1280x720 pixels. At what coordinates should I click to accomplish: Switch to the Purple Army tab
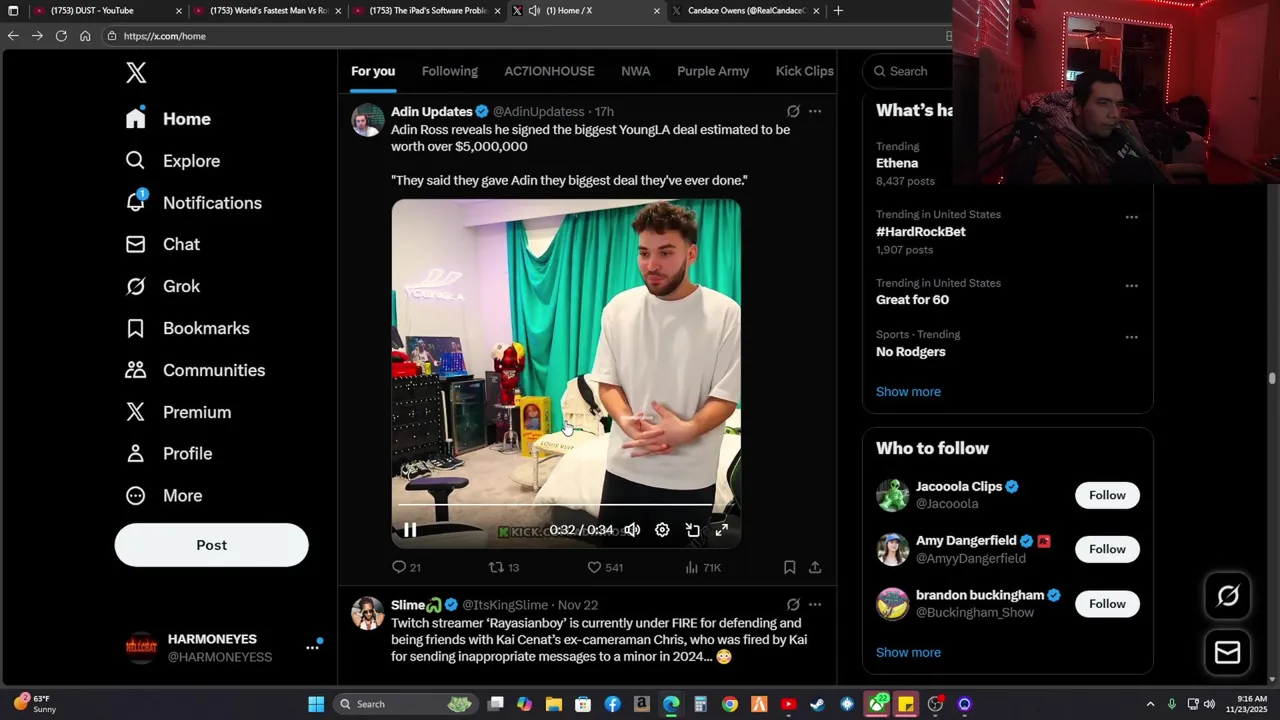pos(713,71)
